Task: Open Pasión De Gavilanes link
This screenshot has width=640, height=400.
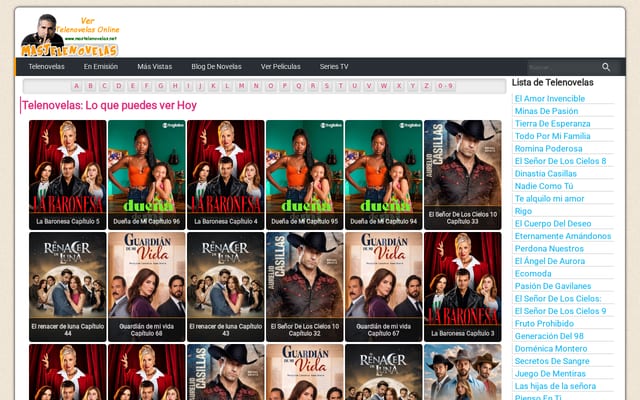Action: 553,286
